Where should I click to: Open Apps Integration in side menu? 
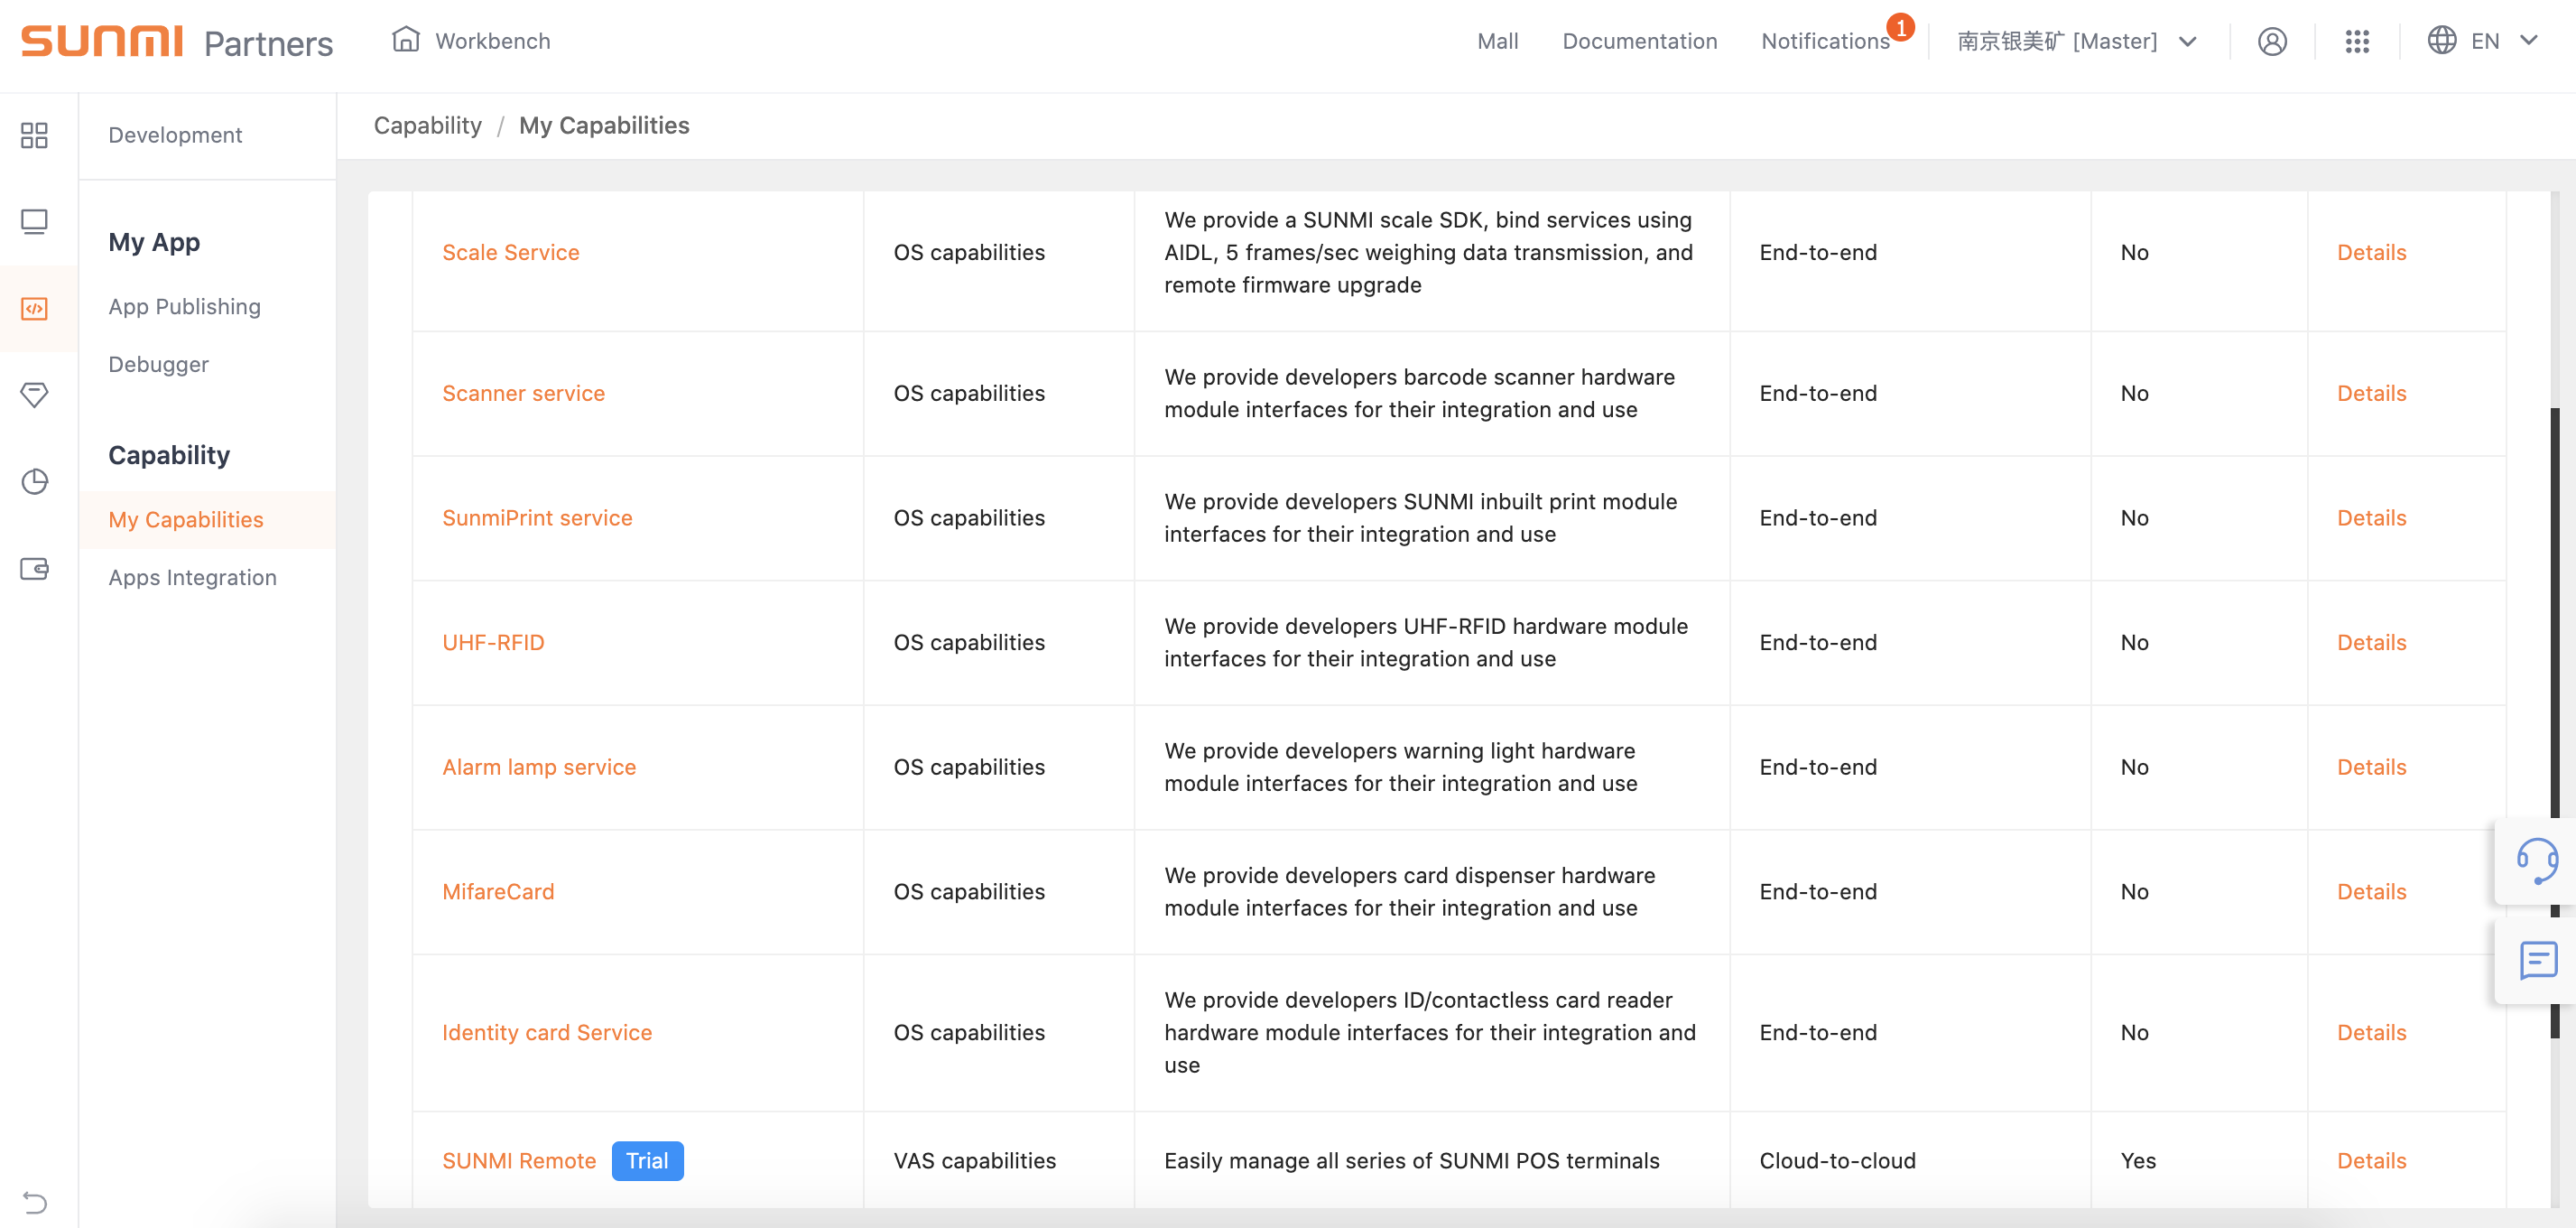(x=192, y=577)
